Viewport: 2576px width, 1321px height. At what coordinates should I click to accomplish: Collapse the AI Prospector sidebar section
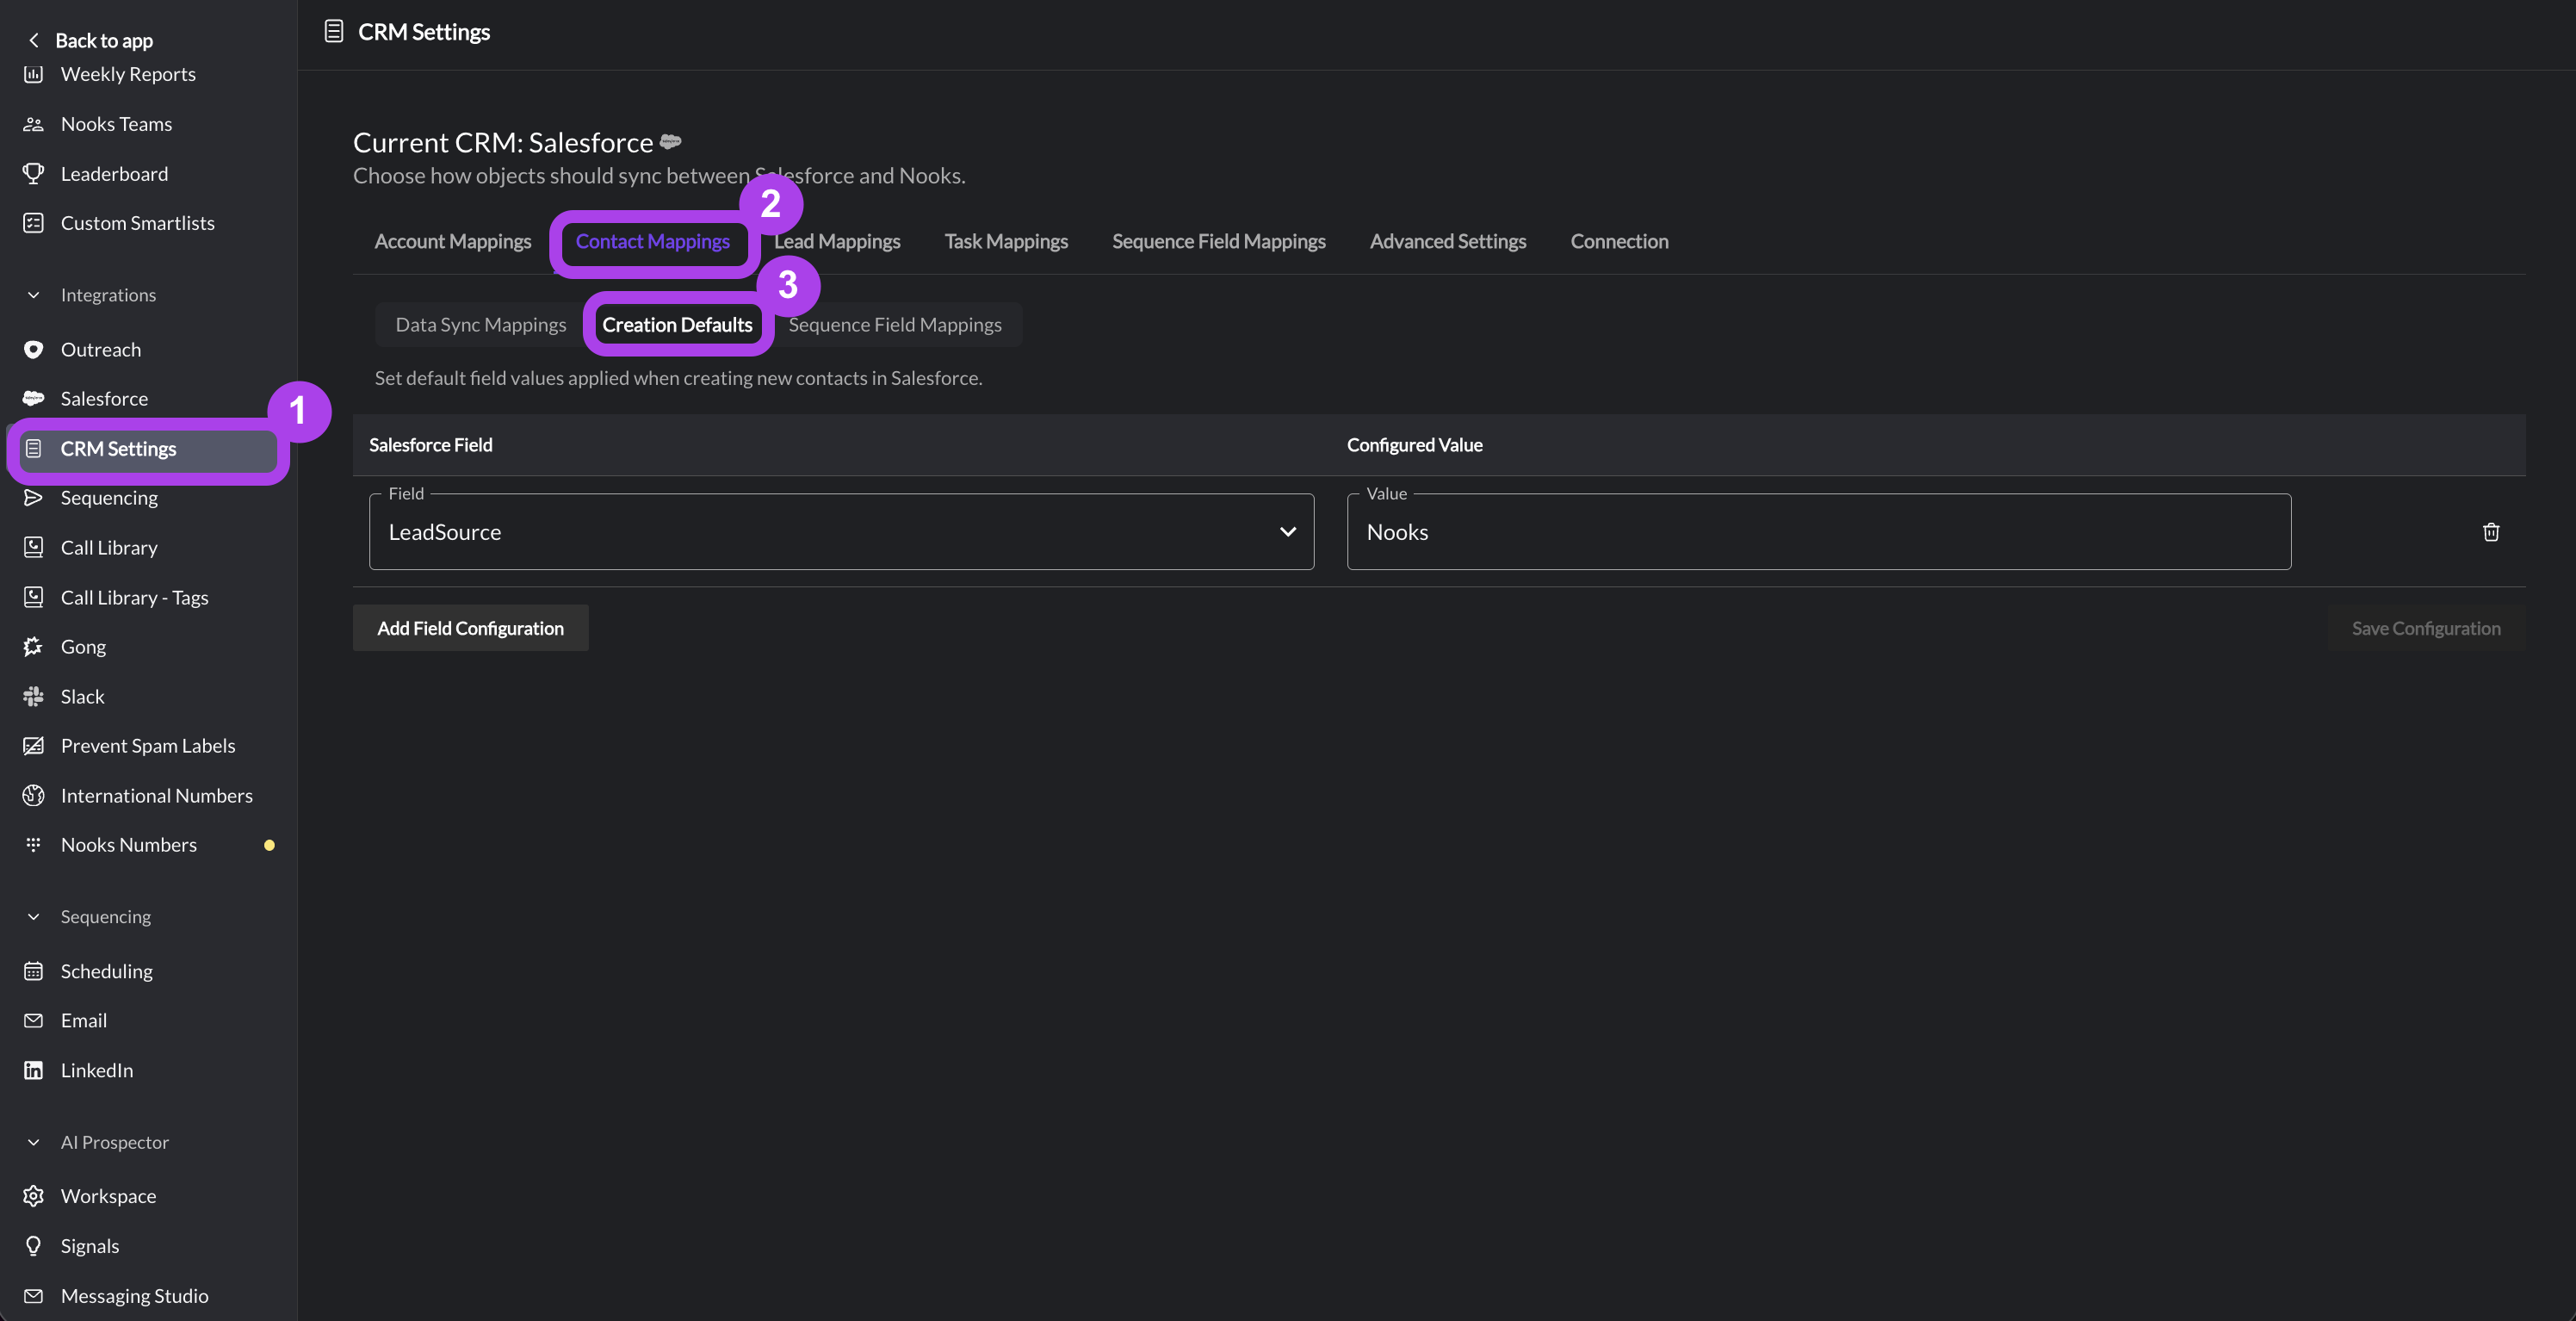point(33,1142)
